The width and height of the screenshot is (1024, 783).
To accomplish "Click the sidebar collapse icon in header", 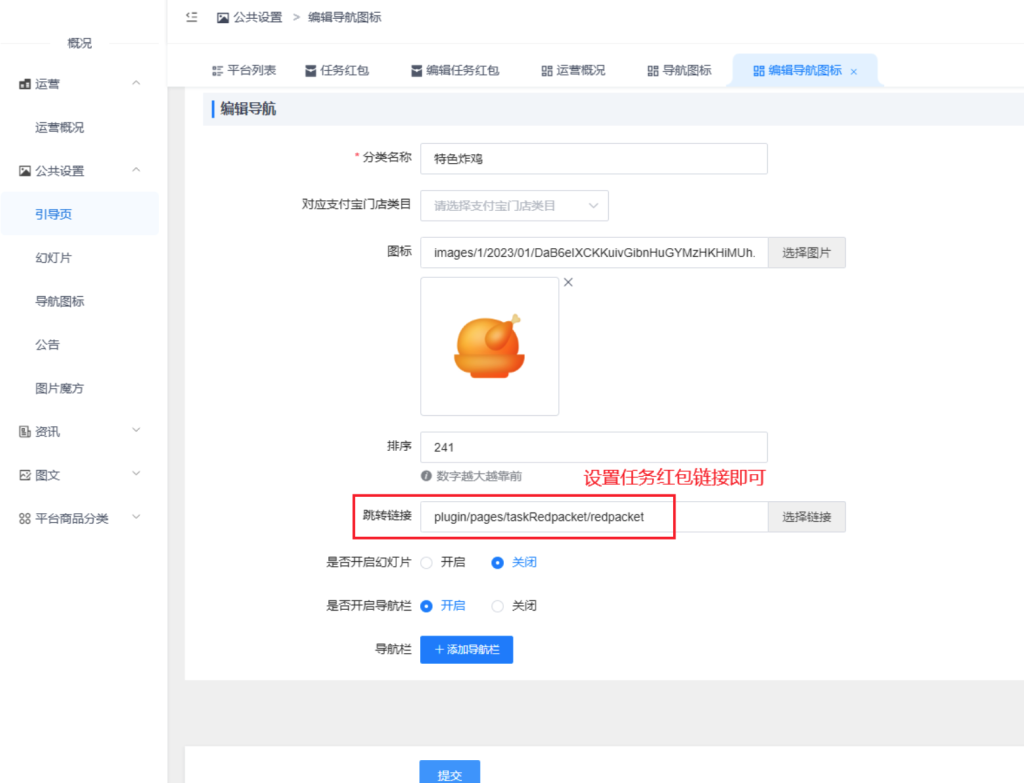I will [192, 17].
